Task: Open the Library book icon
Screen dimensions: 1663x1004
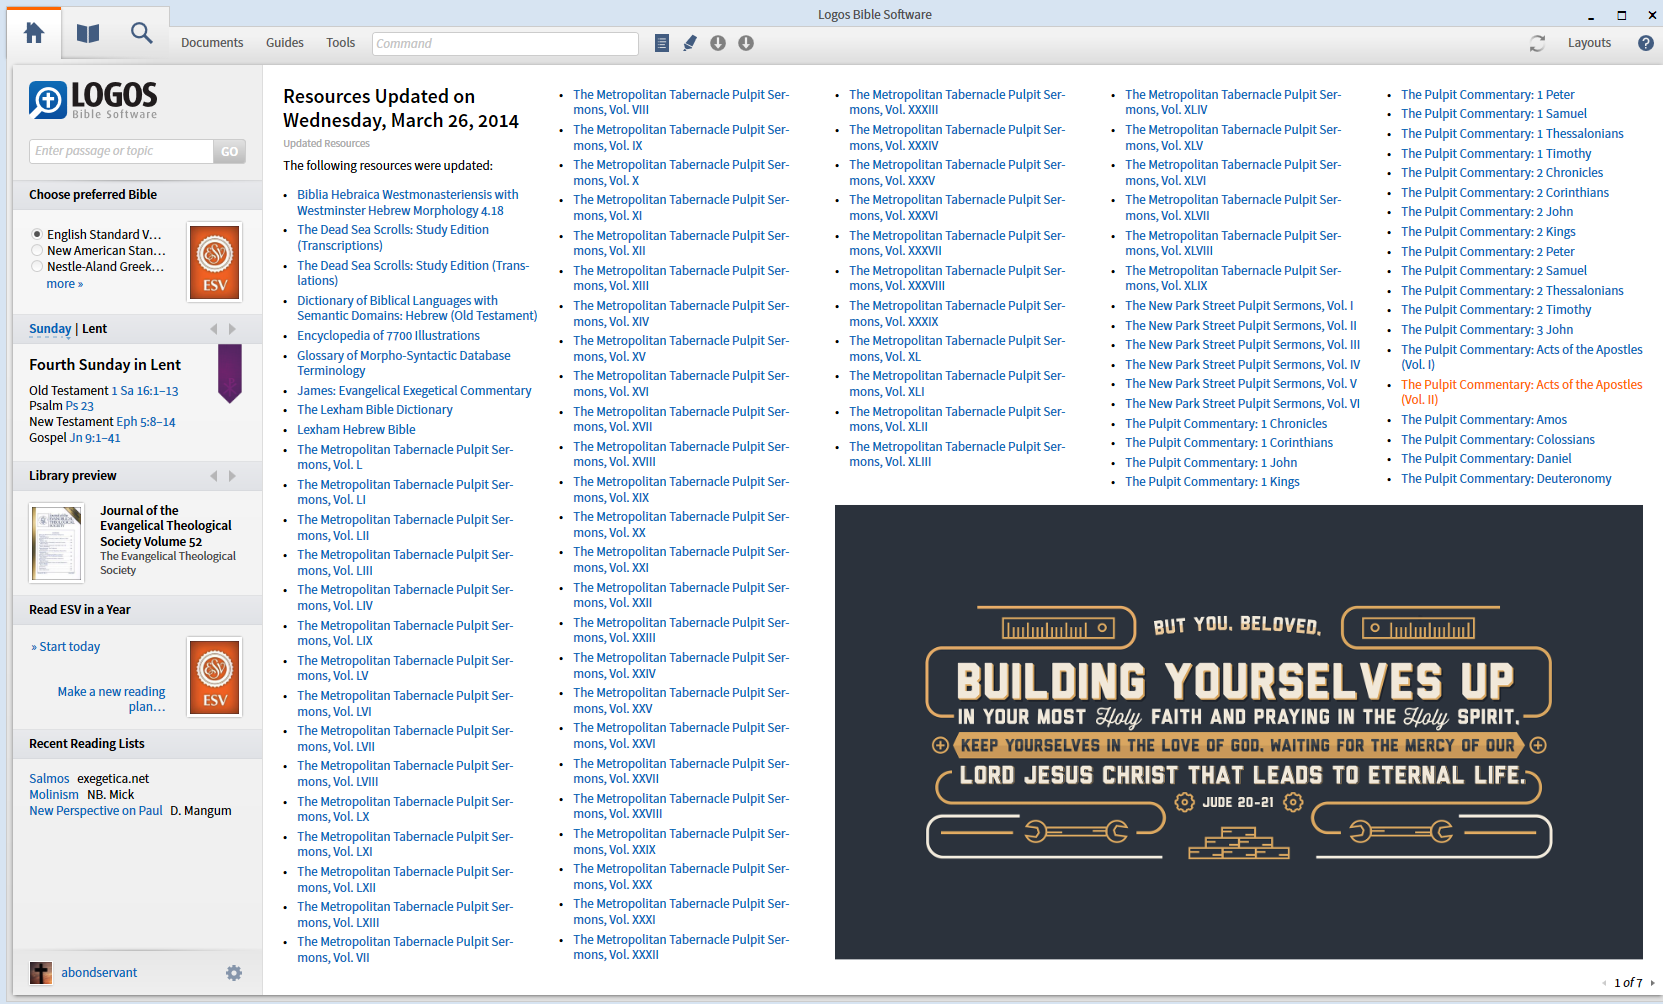Action: point(88,33)
